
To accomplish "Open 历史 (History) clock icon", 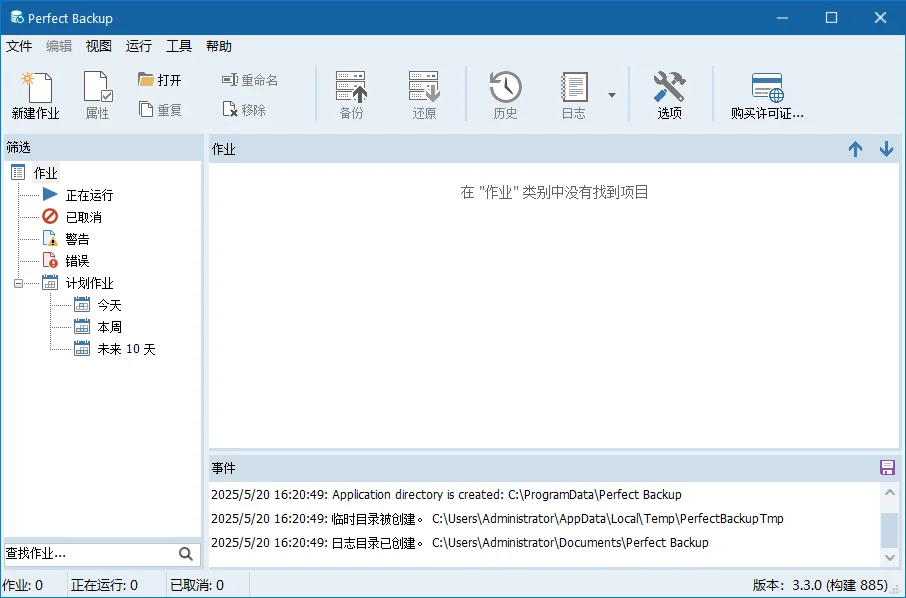I will [506, 96].
